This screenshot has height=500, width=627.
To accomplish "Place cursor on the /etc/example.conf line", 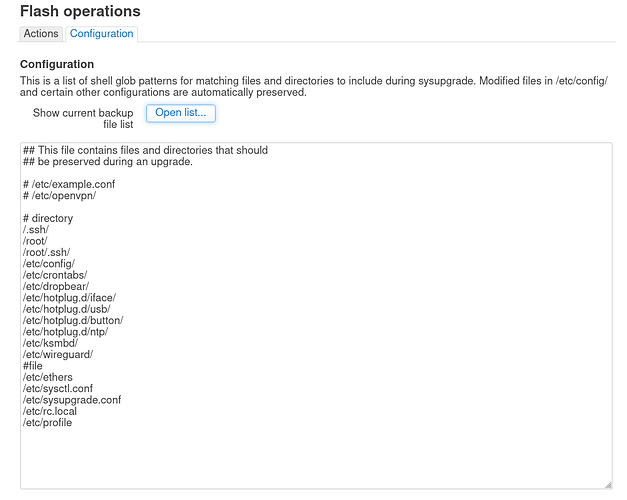I will click(x=69, y=184).
